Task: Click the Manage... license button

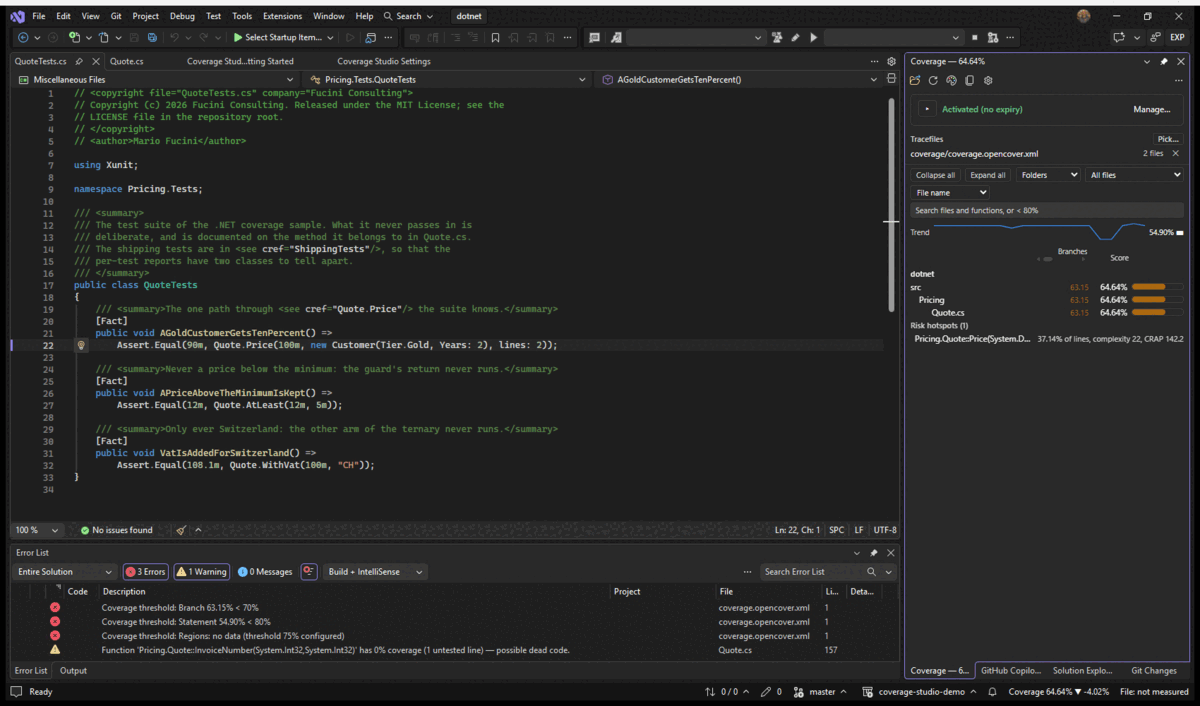Action: click(x=1152, y=109)
